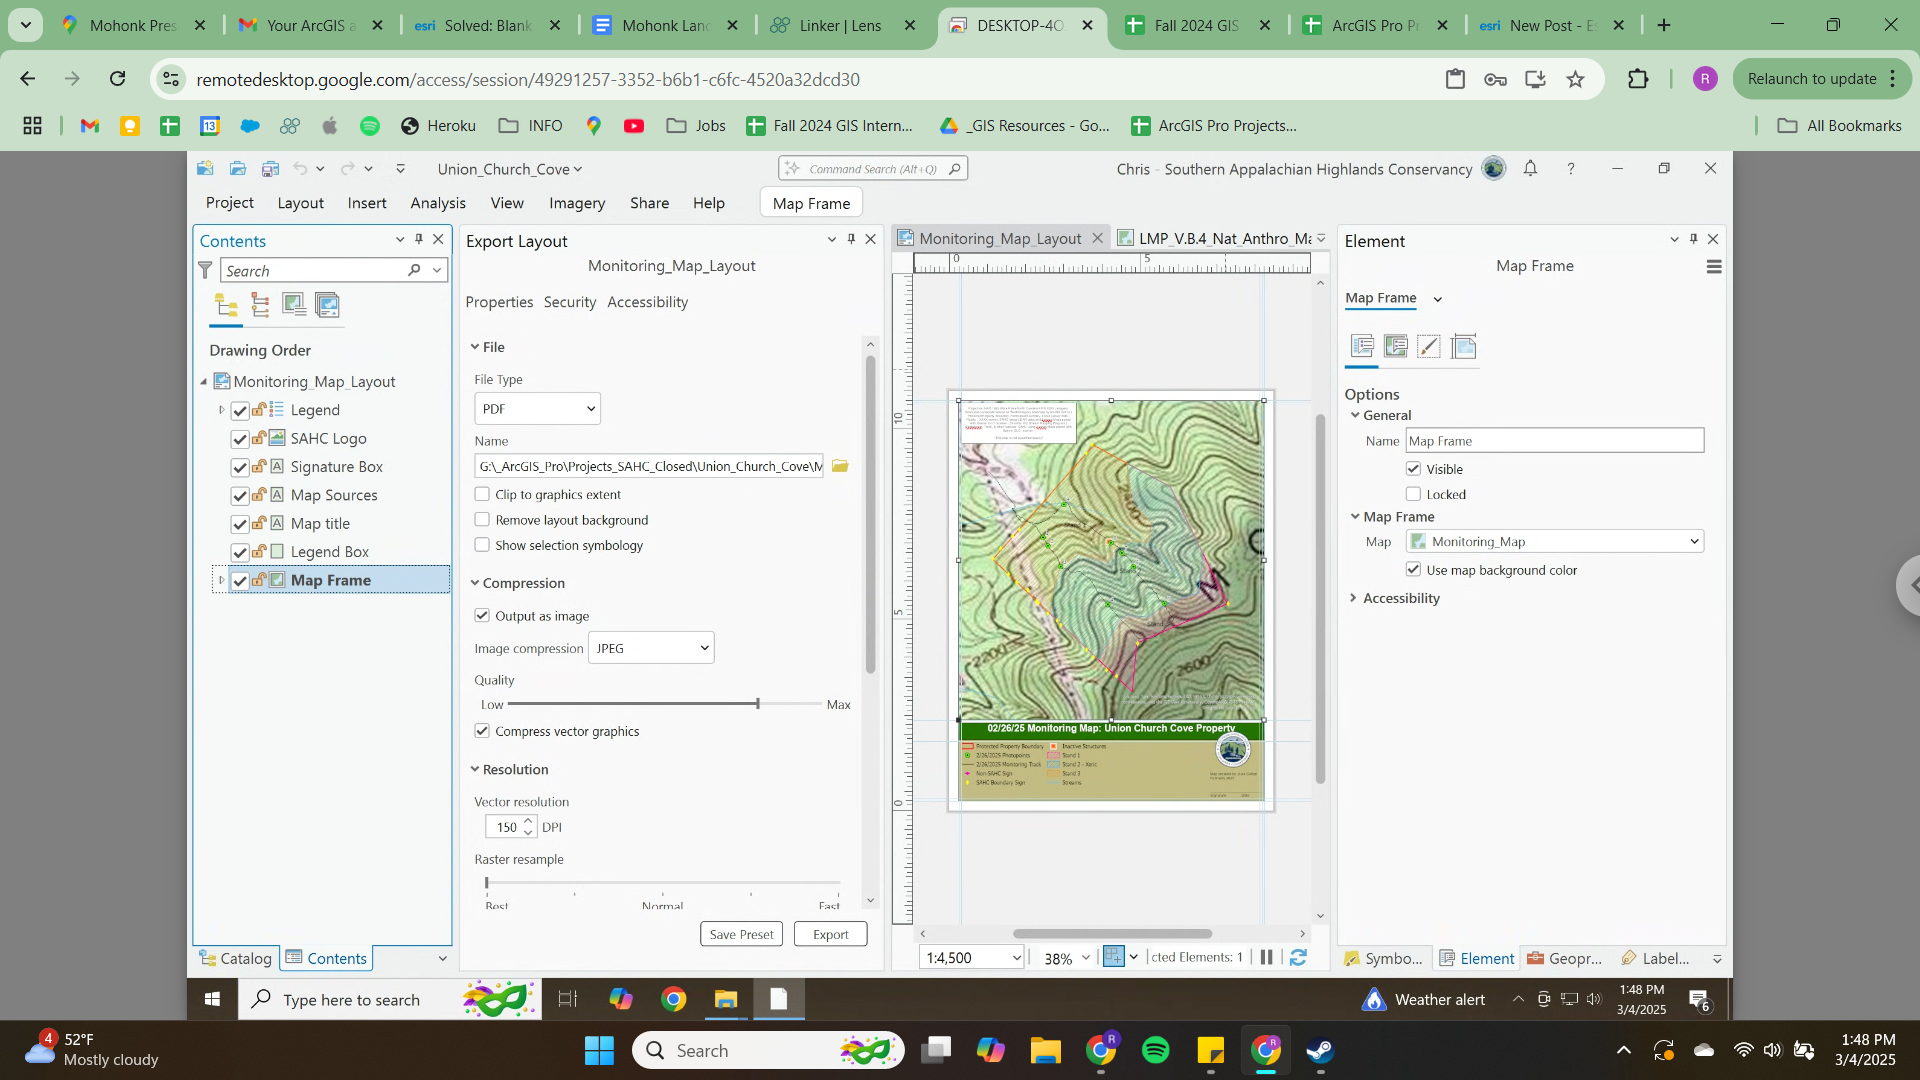Uncheck Use map background color
Screen dimensions: 1920x1080
[1413, 569]
